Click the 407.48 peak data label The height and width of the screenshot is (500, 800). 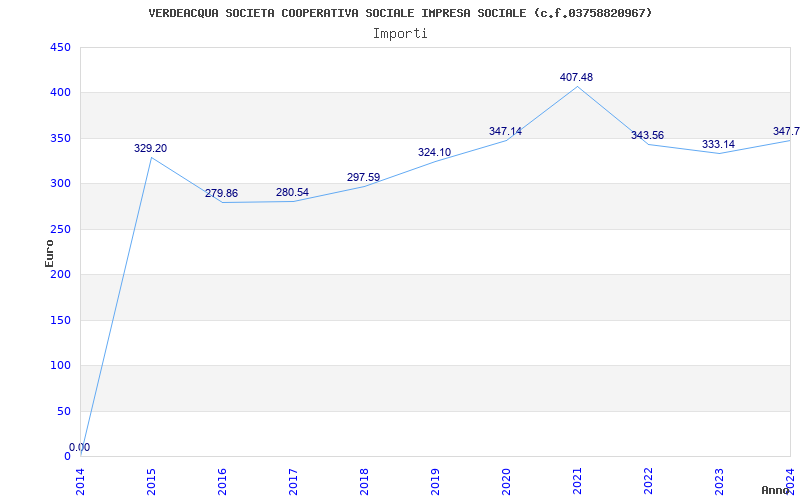(576, 77)
